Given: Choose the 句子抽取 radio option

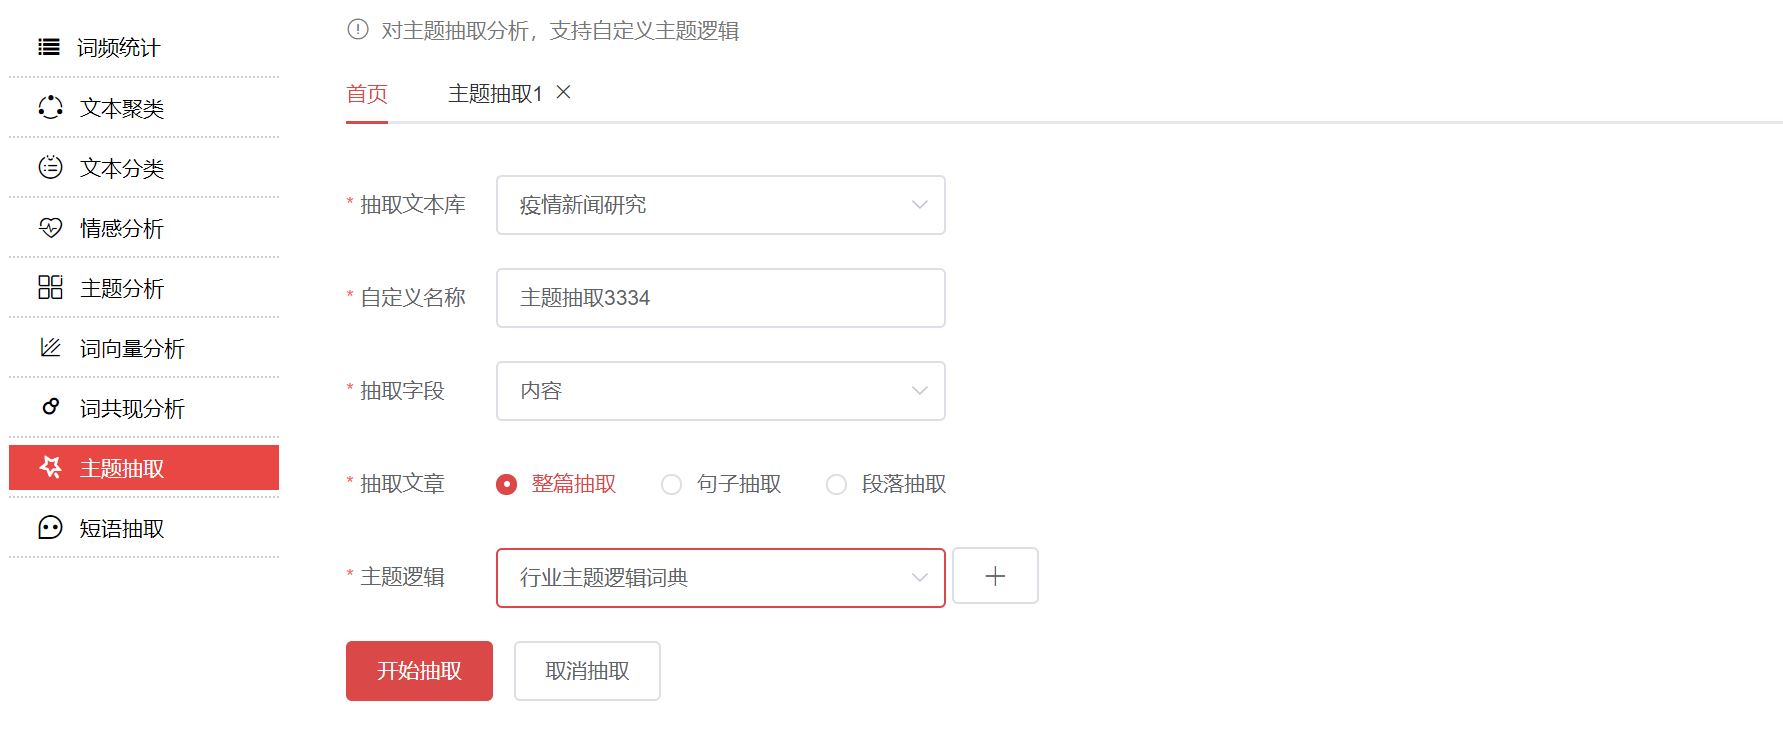Looking at the screenshot, I should (x=672, y=484).
